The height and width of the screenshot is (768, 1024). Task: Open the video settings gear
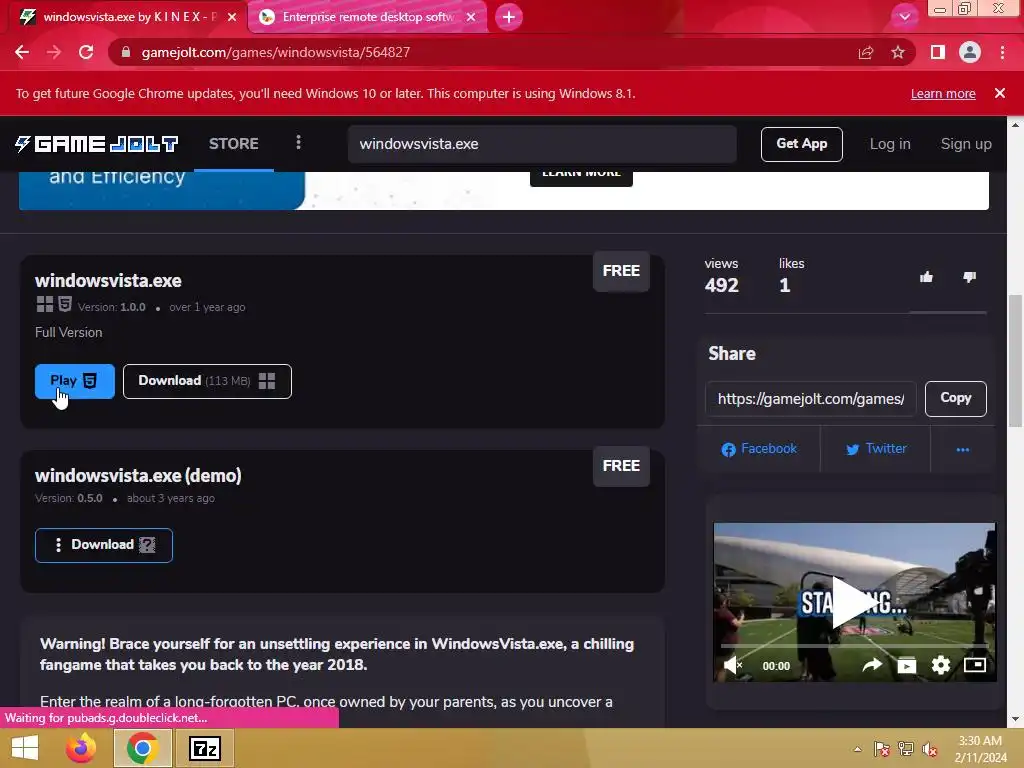pos(940,665)
